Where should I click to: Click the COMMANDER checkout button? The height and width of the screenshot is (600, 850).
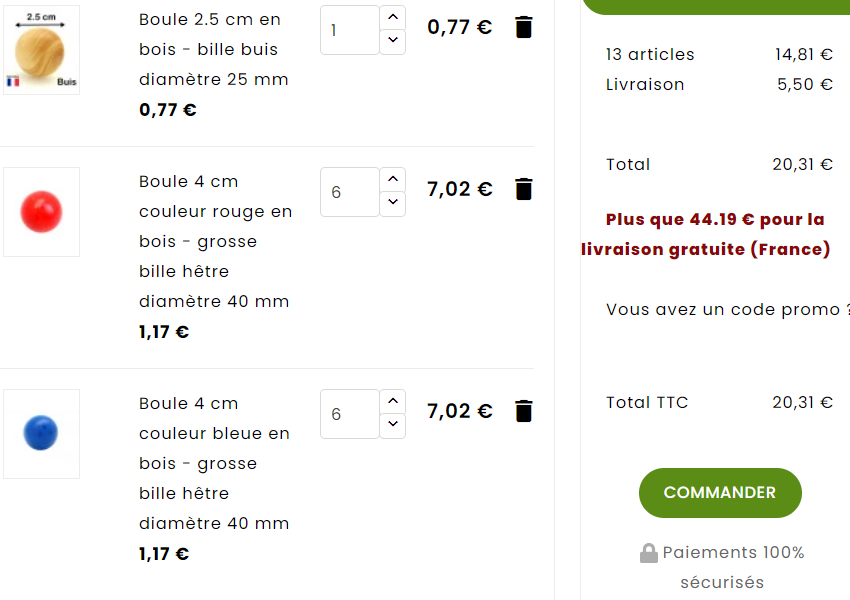pos(720,493)
